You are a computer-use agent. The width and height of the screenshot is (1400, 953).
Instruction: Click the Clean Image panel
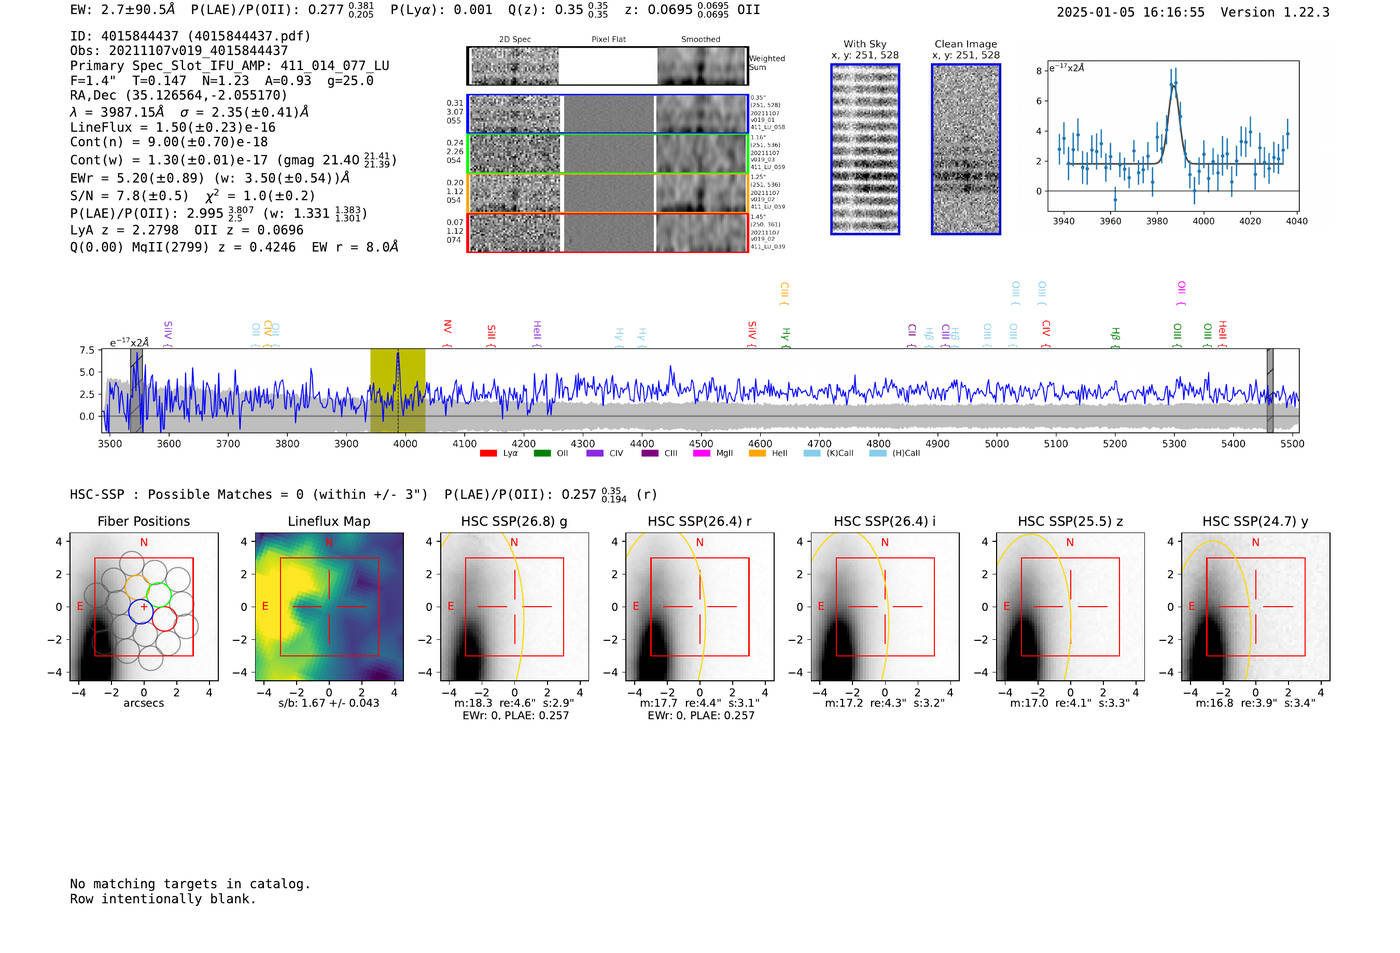coord(966,149)
